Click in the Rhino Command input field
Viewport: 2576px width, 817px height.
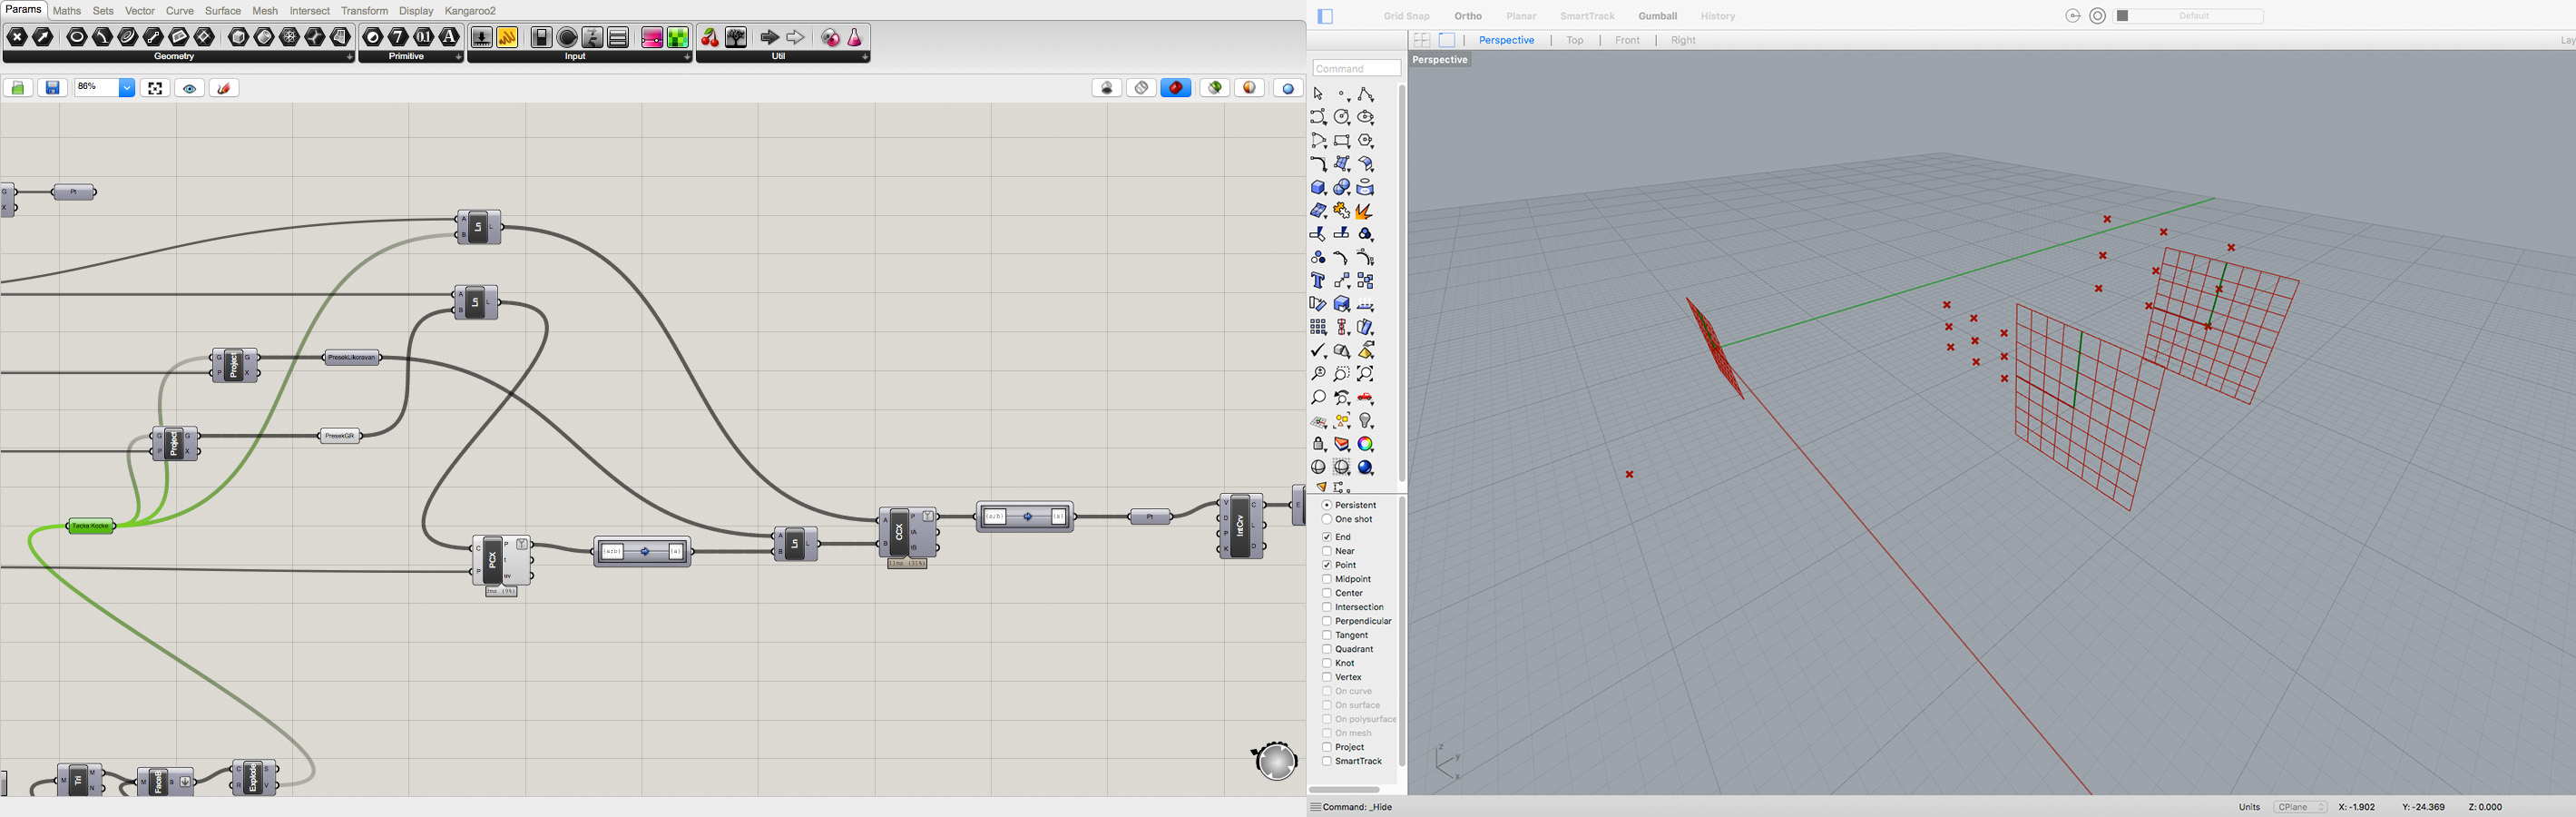(1356, 68)
